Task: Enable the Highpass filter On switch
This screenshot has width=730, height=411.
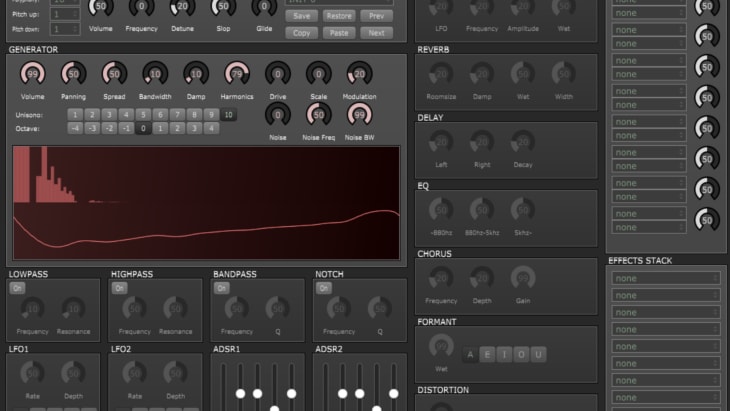Action: point(119,288)
